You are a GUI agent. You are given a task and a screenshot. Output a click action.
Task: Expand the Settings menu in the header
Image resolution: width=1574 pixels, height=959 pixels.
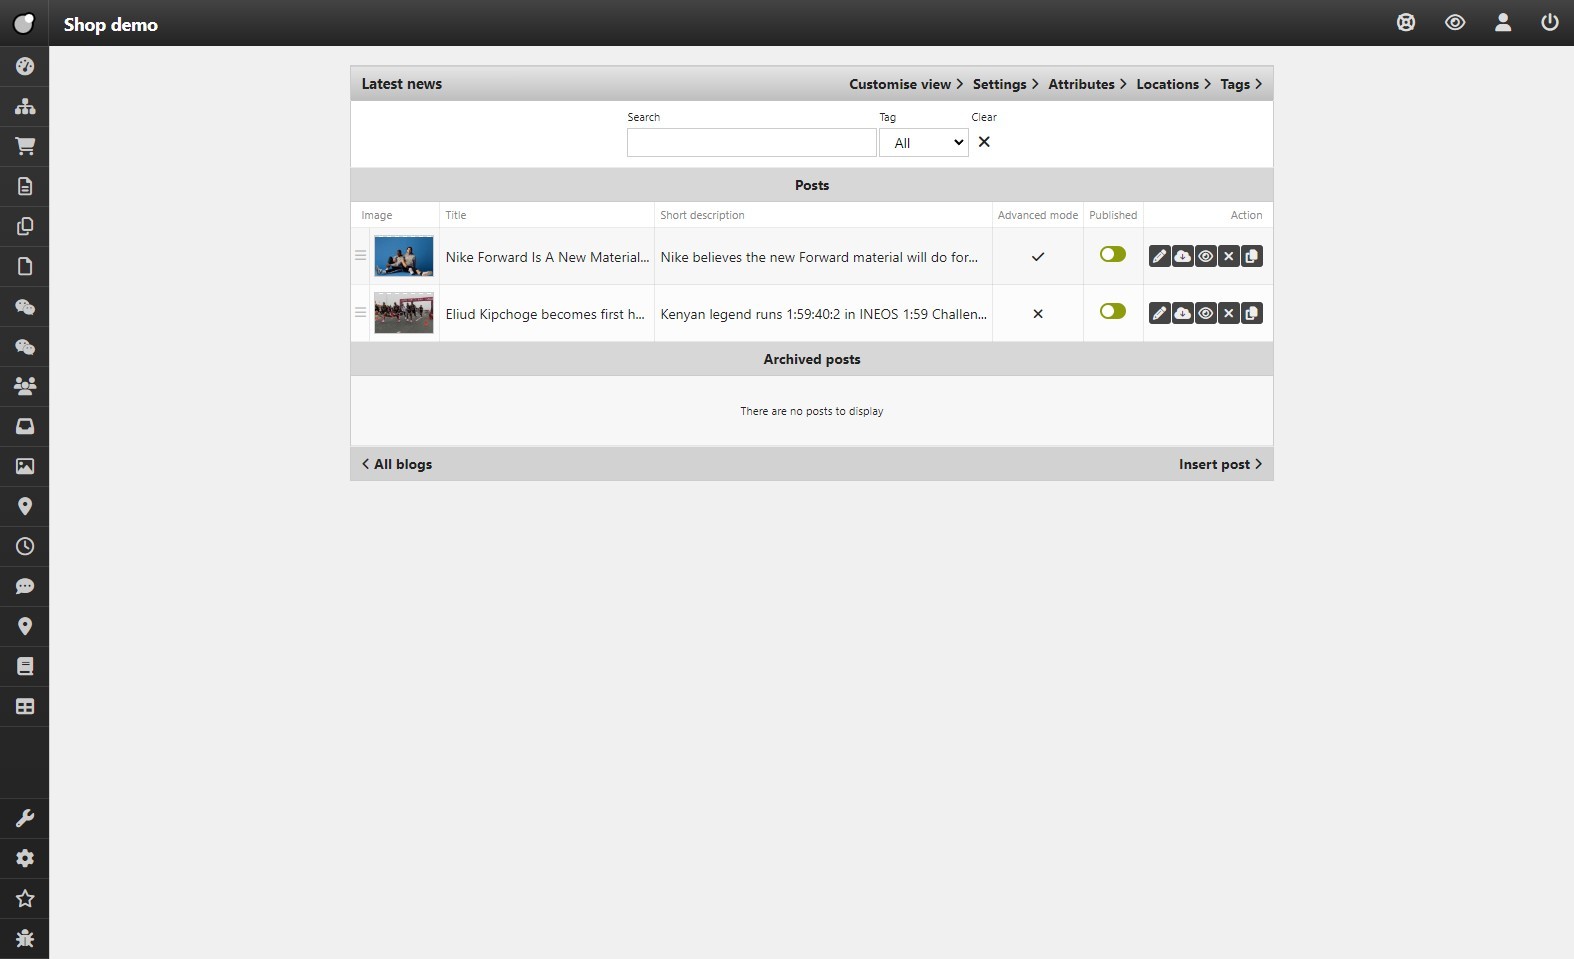point(1005,84)
